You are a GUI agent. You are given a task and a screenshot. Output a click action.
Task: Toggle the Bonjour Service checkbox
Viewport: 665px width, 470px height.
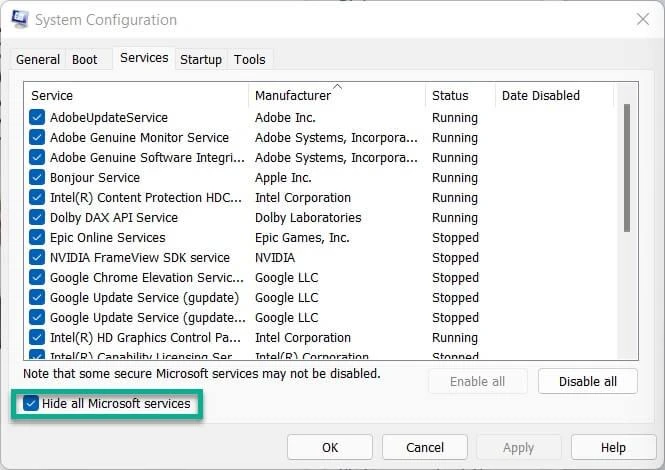click(37, 178)
